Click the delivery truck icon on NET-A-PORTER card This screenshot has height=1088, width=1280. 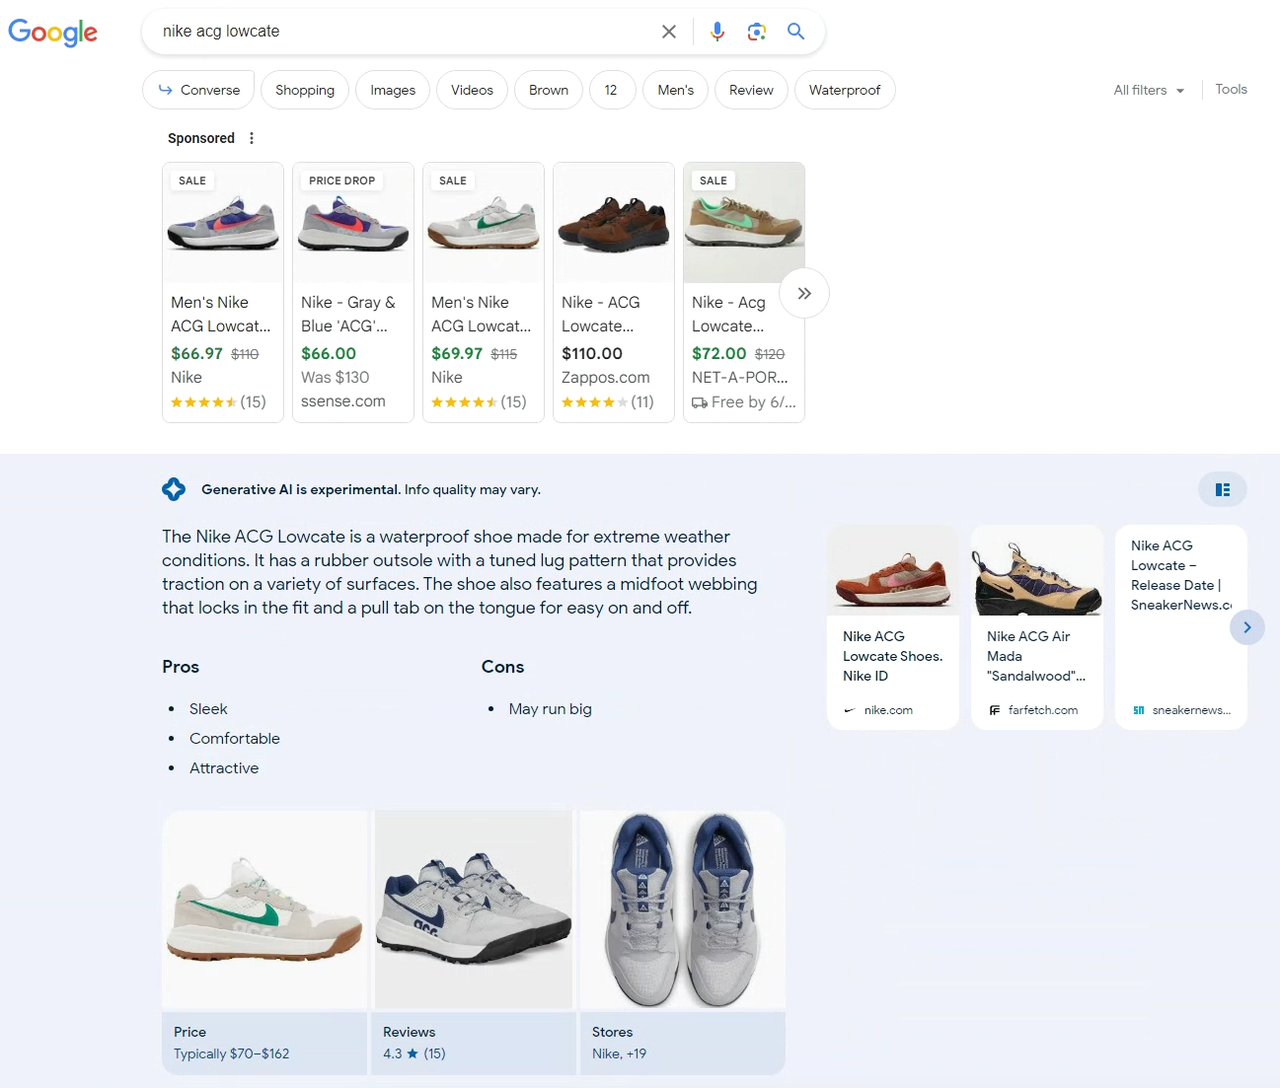pyautogui.click(x=699, y=402)
